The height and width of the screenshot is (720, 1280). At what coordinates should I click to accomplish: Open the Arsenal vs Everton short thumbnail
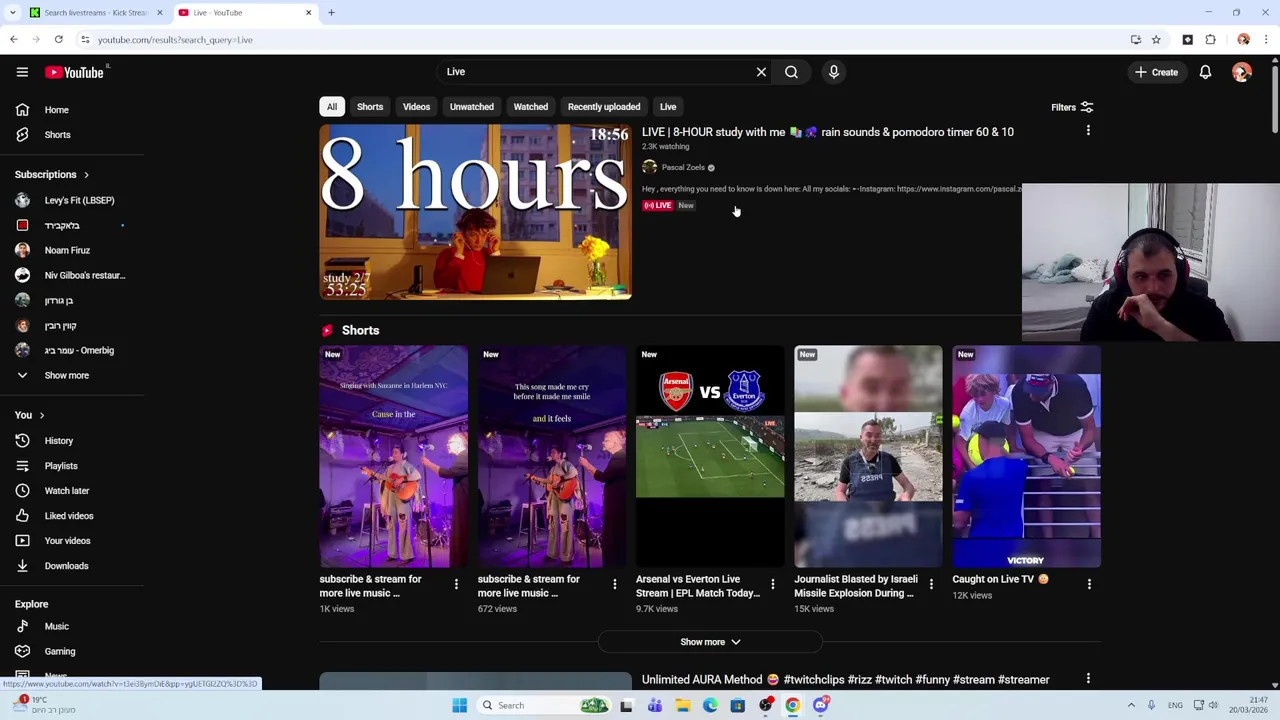(710, 457)
